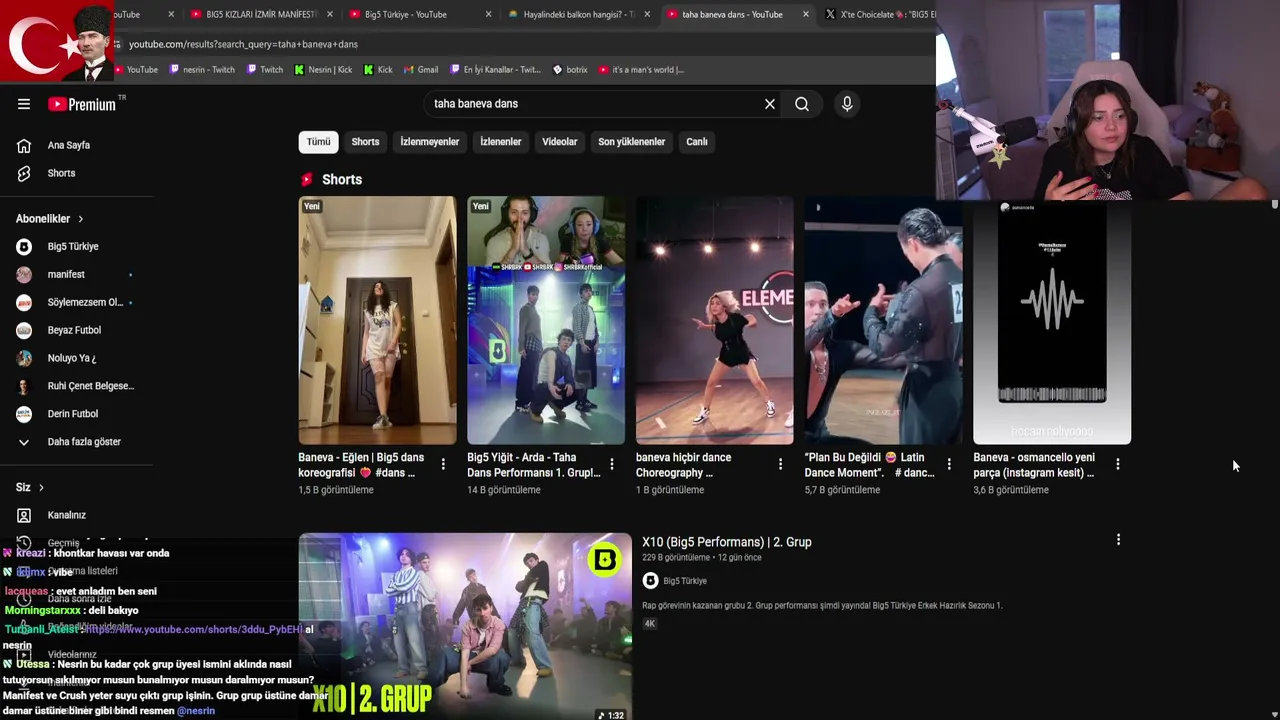Open options for Plan Bu Değildi short
The image size is (1280, 720).
pos(949,464)
